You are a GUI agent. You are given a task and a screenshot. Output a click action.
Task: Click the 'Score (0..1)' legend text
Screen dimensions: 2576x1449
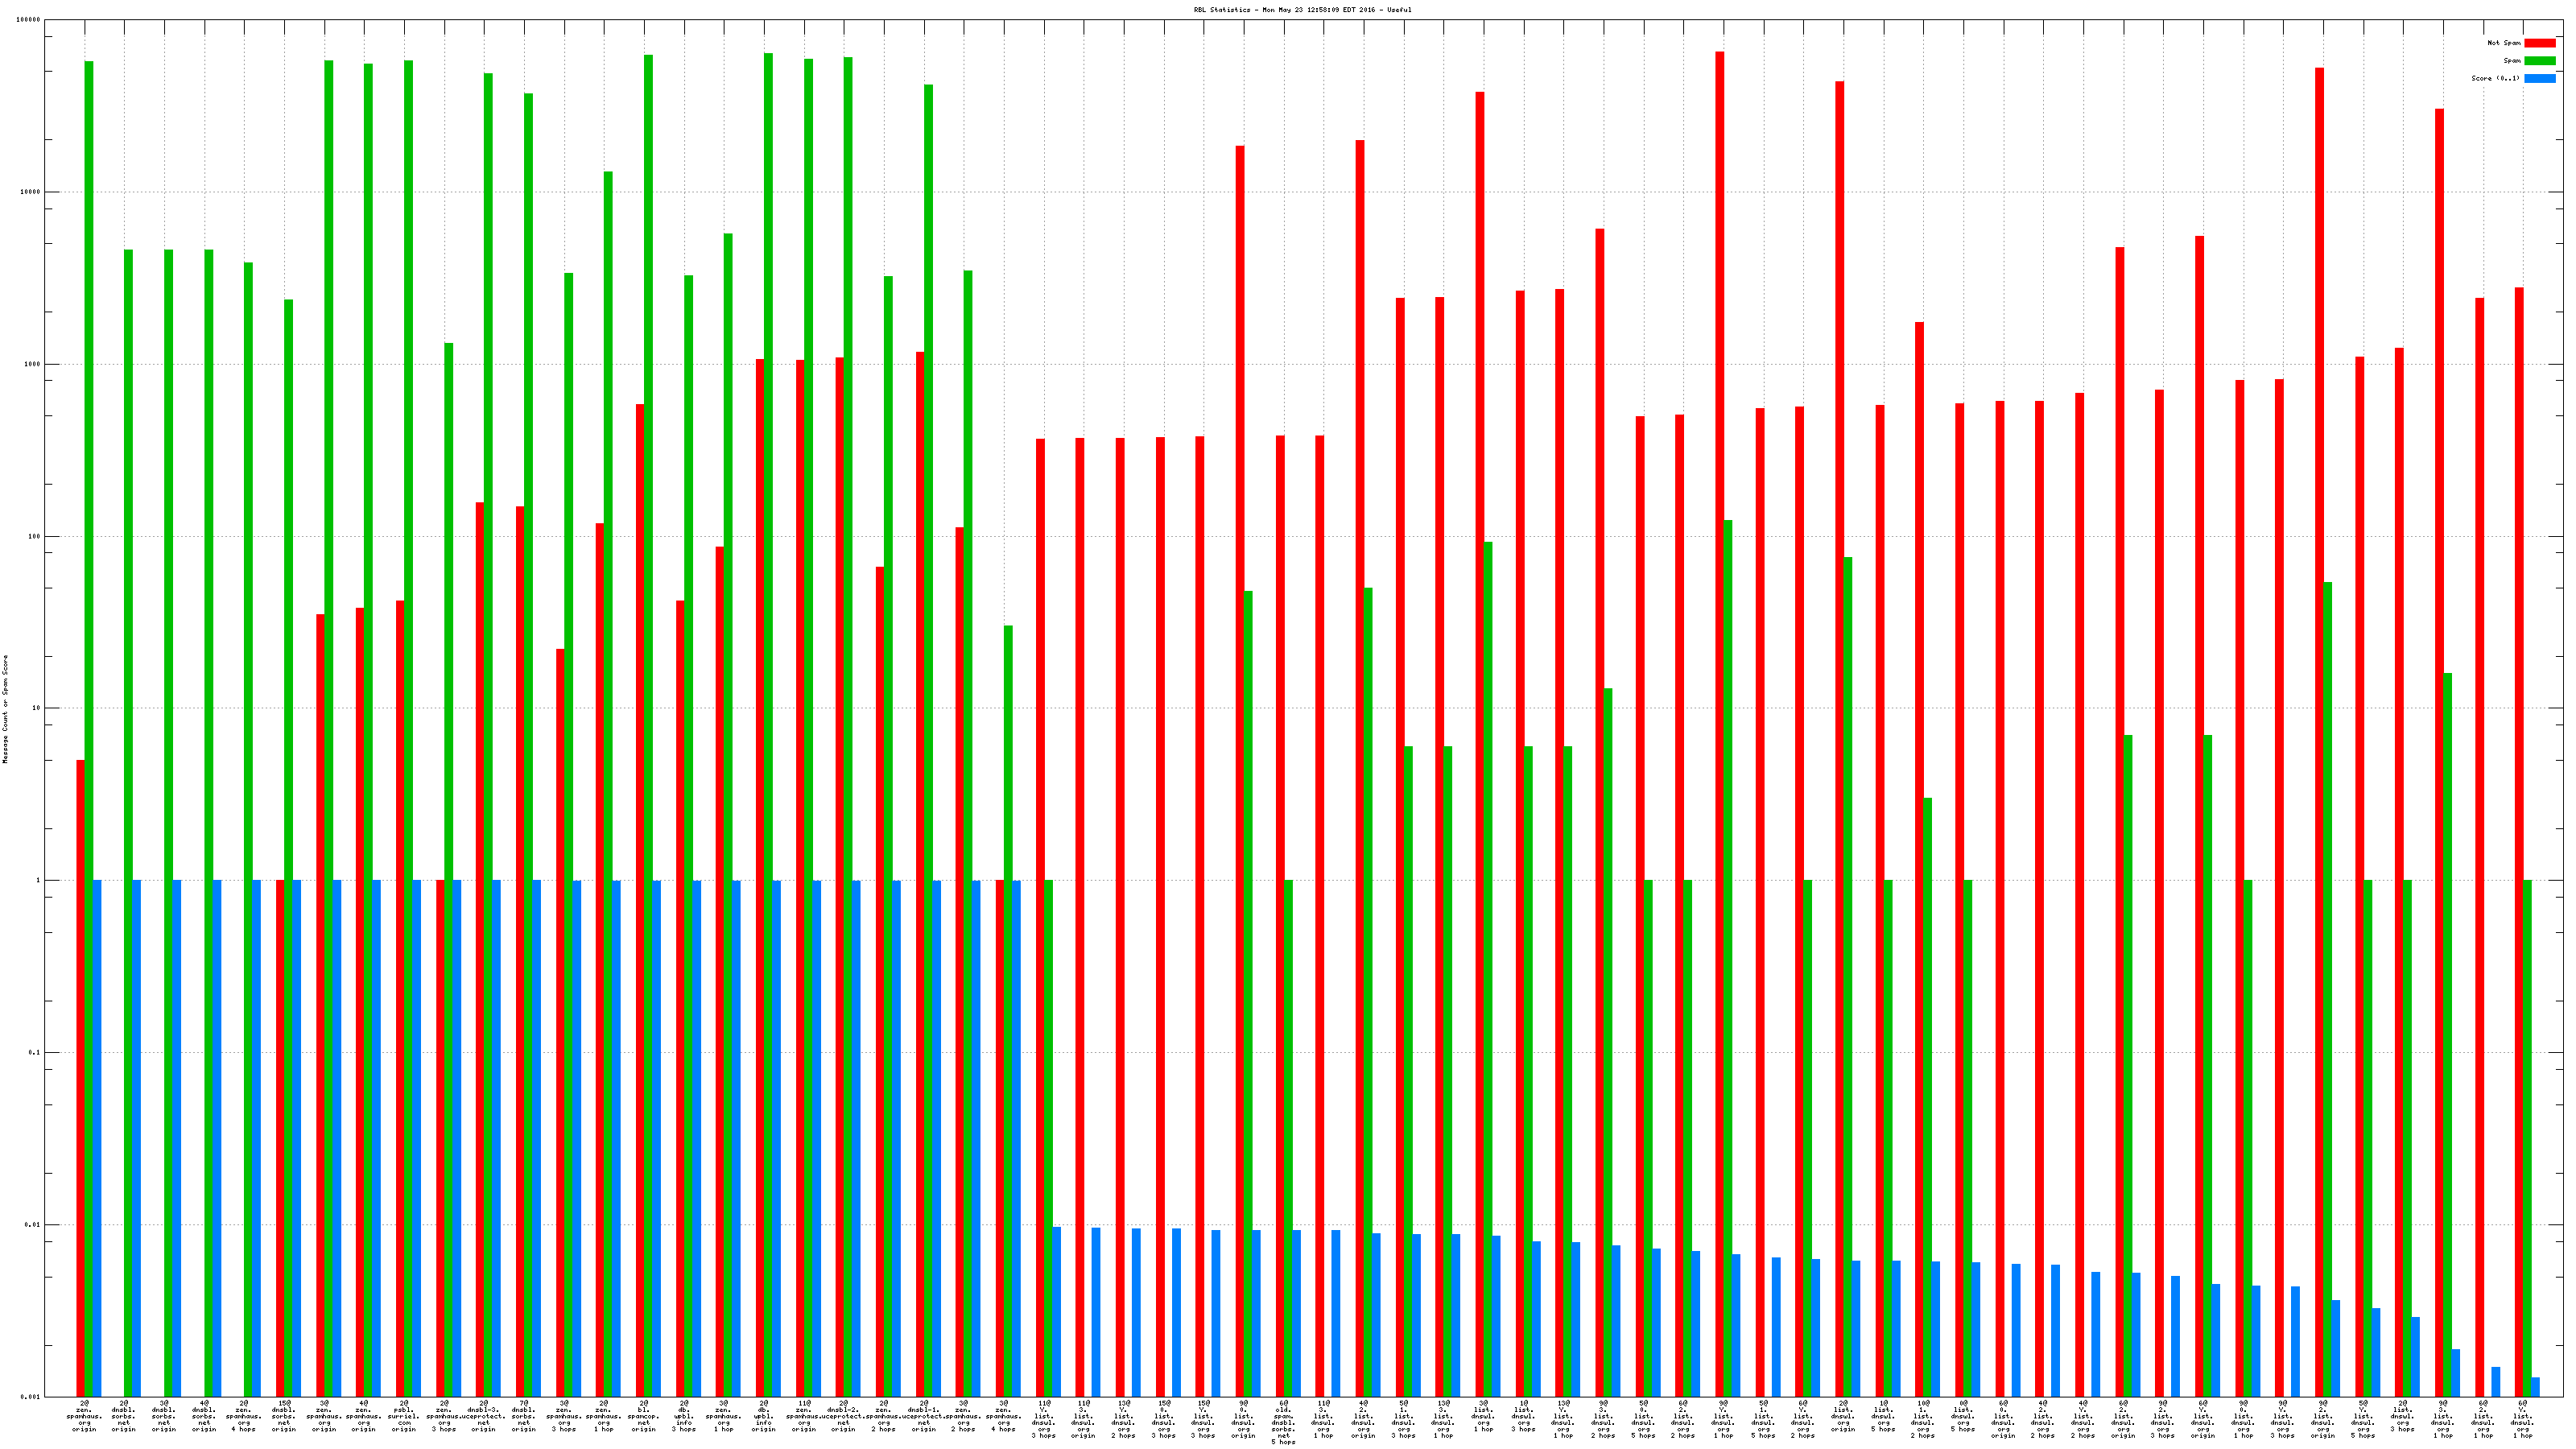2495,78
